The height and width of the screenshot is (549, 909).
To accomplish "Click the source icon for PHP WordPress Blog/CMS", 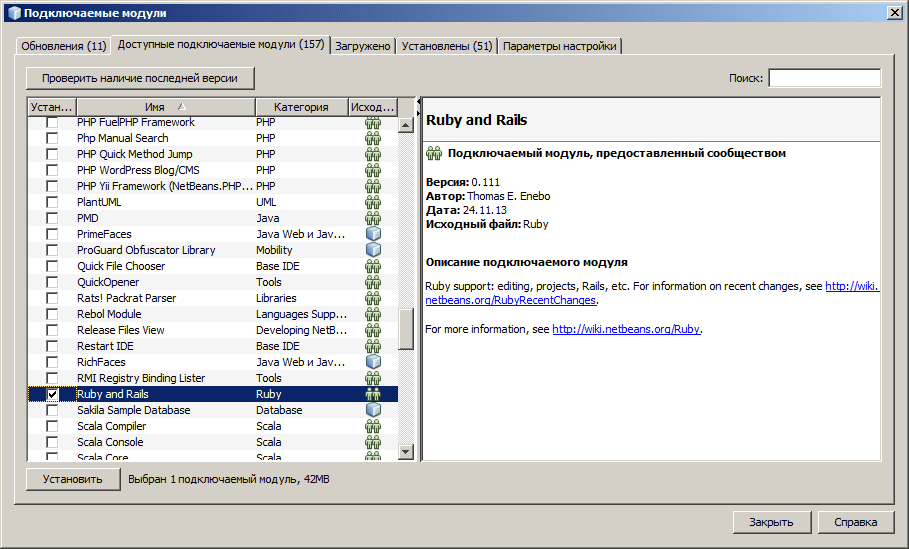I will [x=373, y=170].
